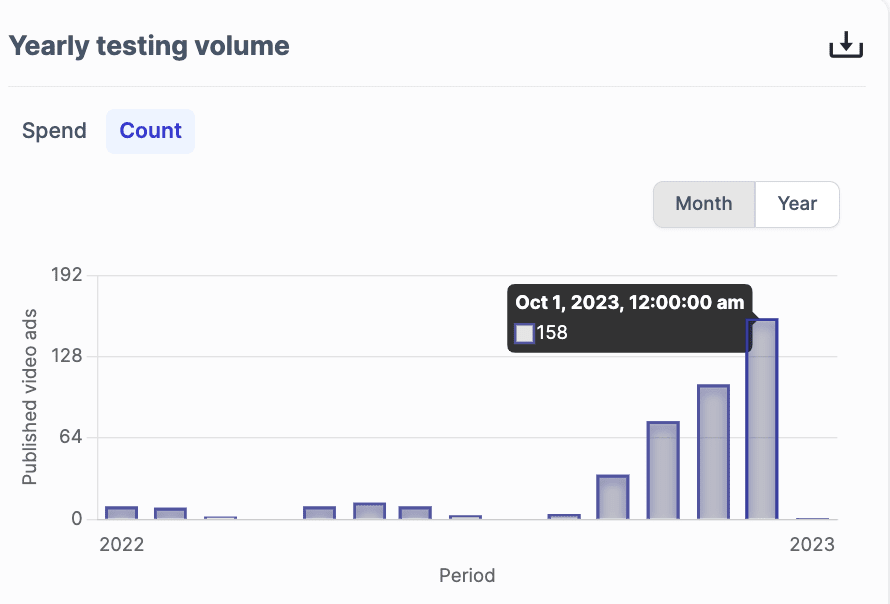This screenshot has width=890, height=604.
Task: Switch the chart to Year view
Action: (x=797, y=204)
